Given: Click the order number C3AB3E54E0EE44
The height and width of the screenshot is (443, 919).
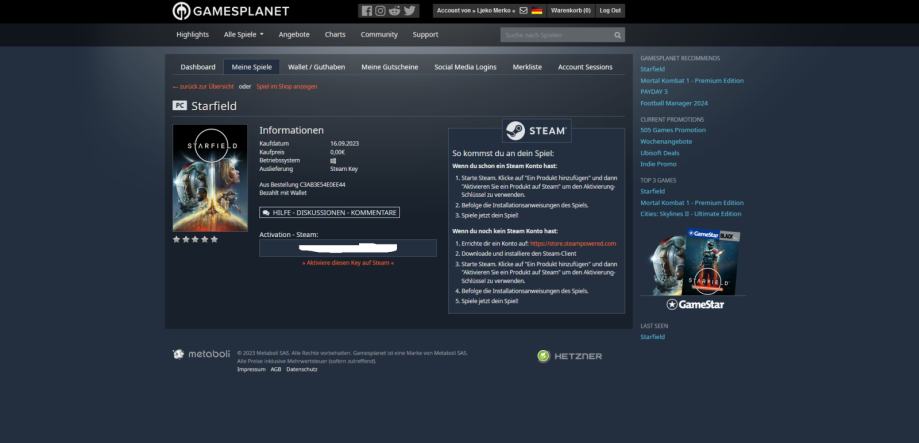Looking at the screenshot, I should tap(322, 185).
